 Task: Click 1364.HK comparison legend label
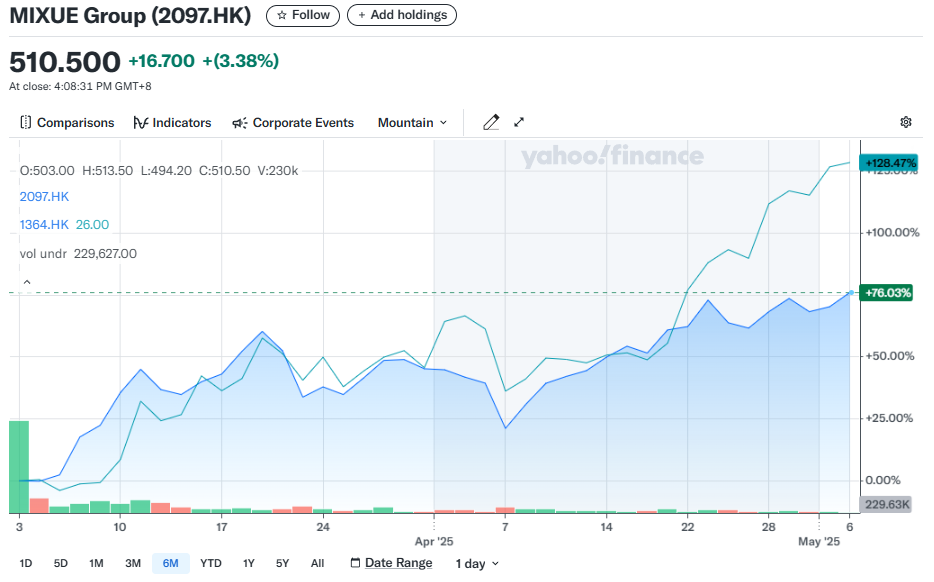(x=44, y=225)
